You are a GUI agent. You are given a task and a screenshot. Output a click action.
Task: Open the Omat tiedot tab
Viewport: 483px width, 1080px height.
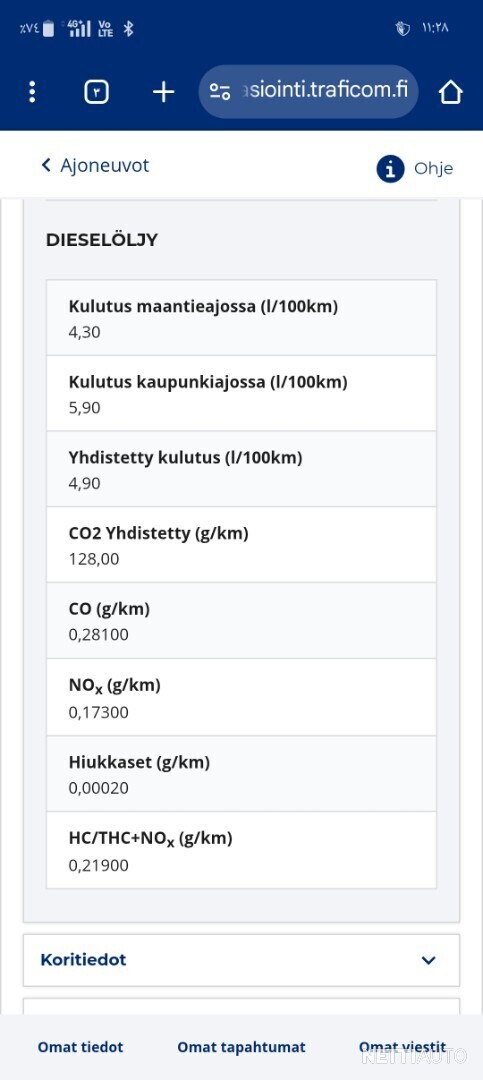click(x=81, y=1047)
